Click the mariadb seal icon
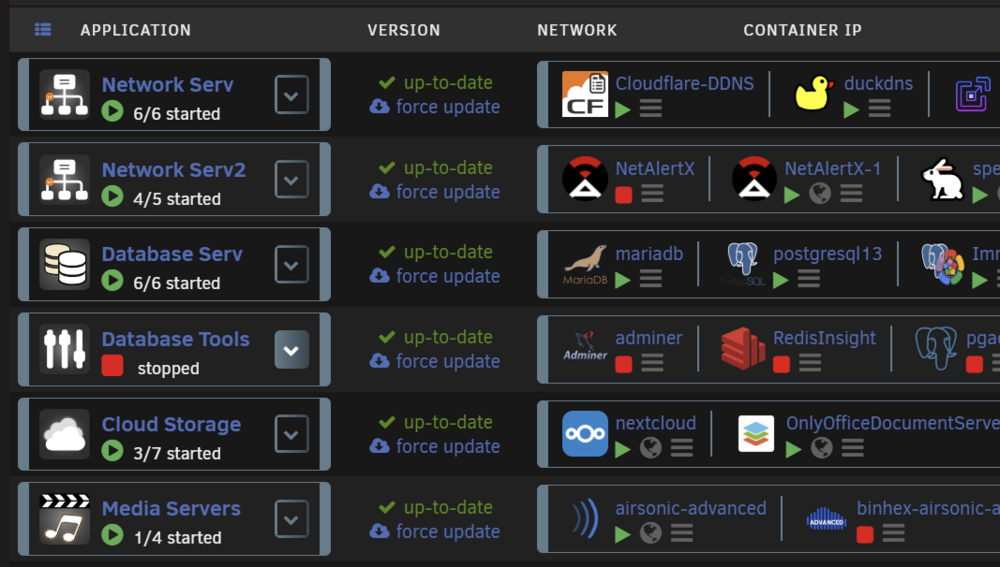This screenshot has width=1000, height=567. [x=585, y=264]
